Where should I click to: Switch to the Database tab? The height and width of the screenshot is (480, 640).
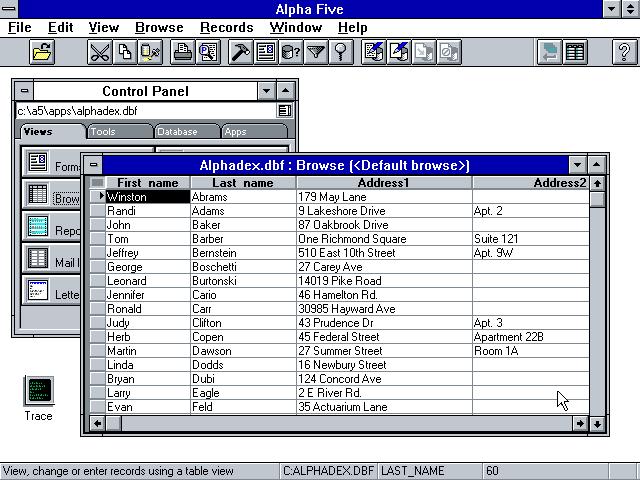(x=187, y=131)
